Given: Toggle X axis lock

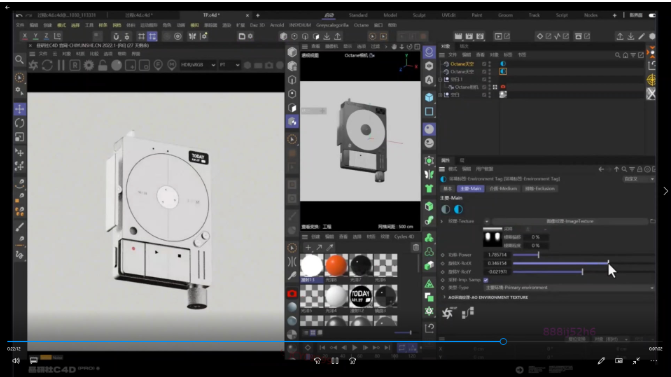Looking at the screenshot, I should pos(25,36).
